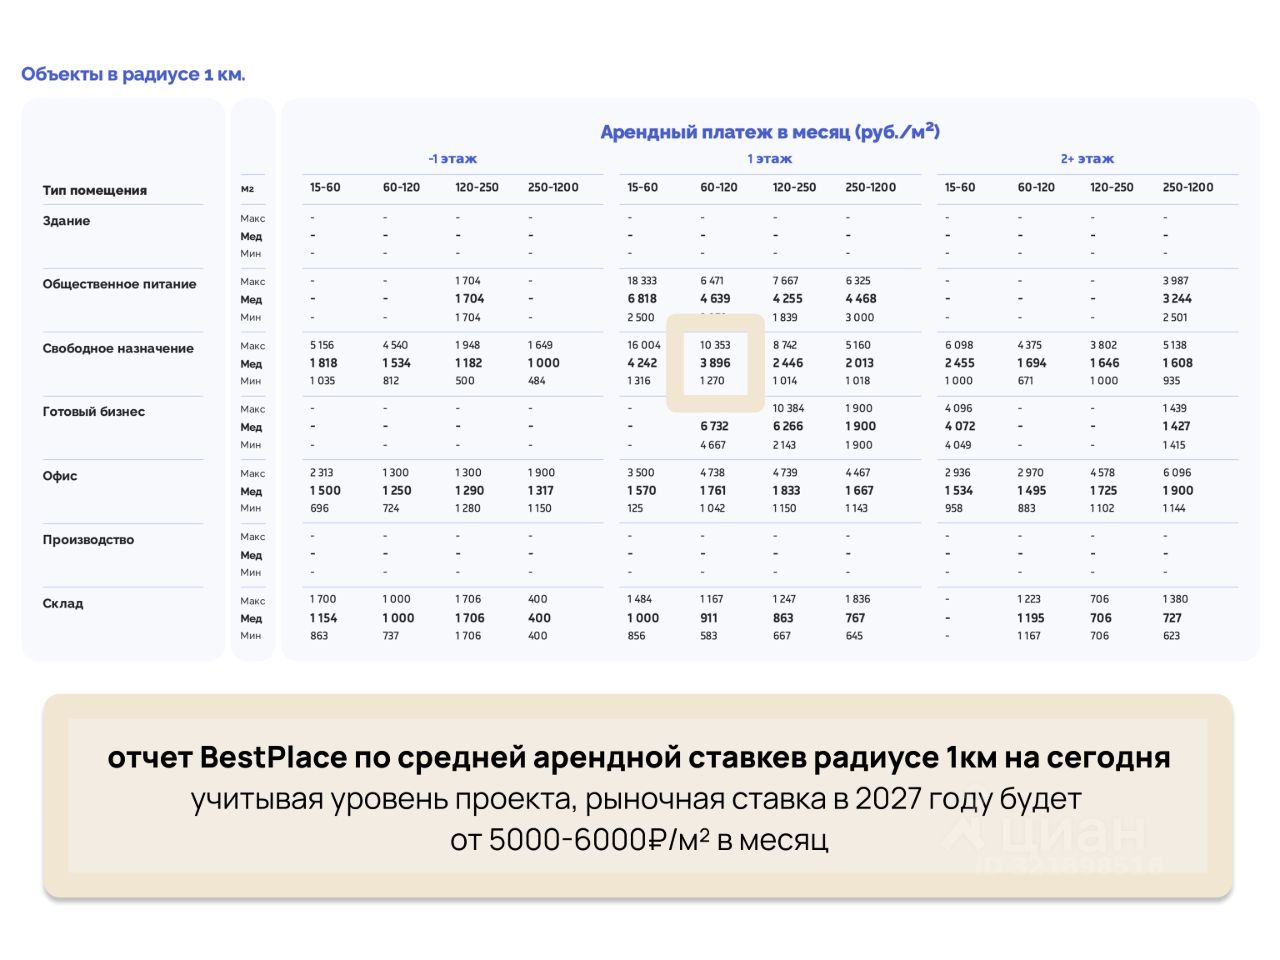Select the "Готовый бизнес" row label
Viewport: 1280px width, 960px height.
[x=94, y=412]
